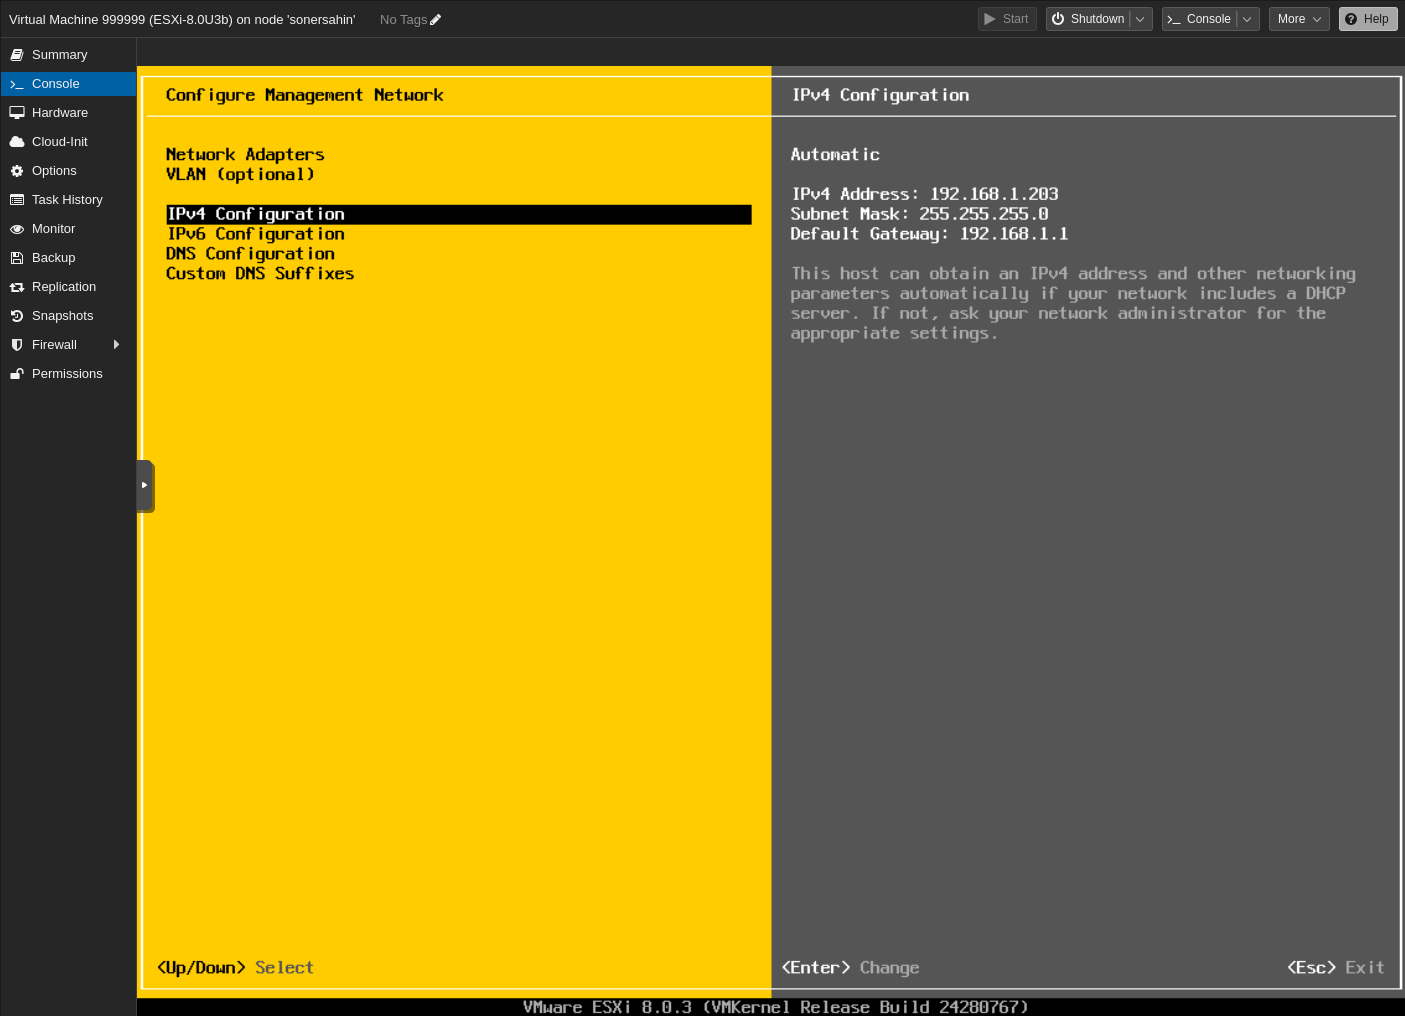Click the Help button
Screen dimensions: 1405x1016
click(x=1368, y=19)
